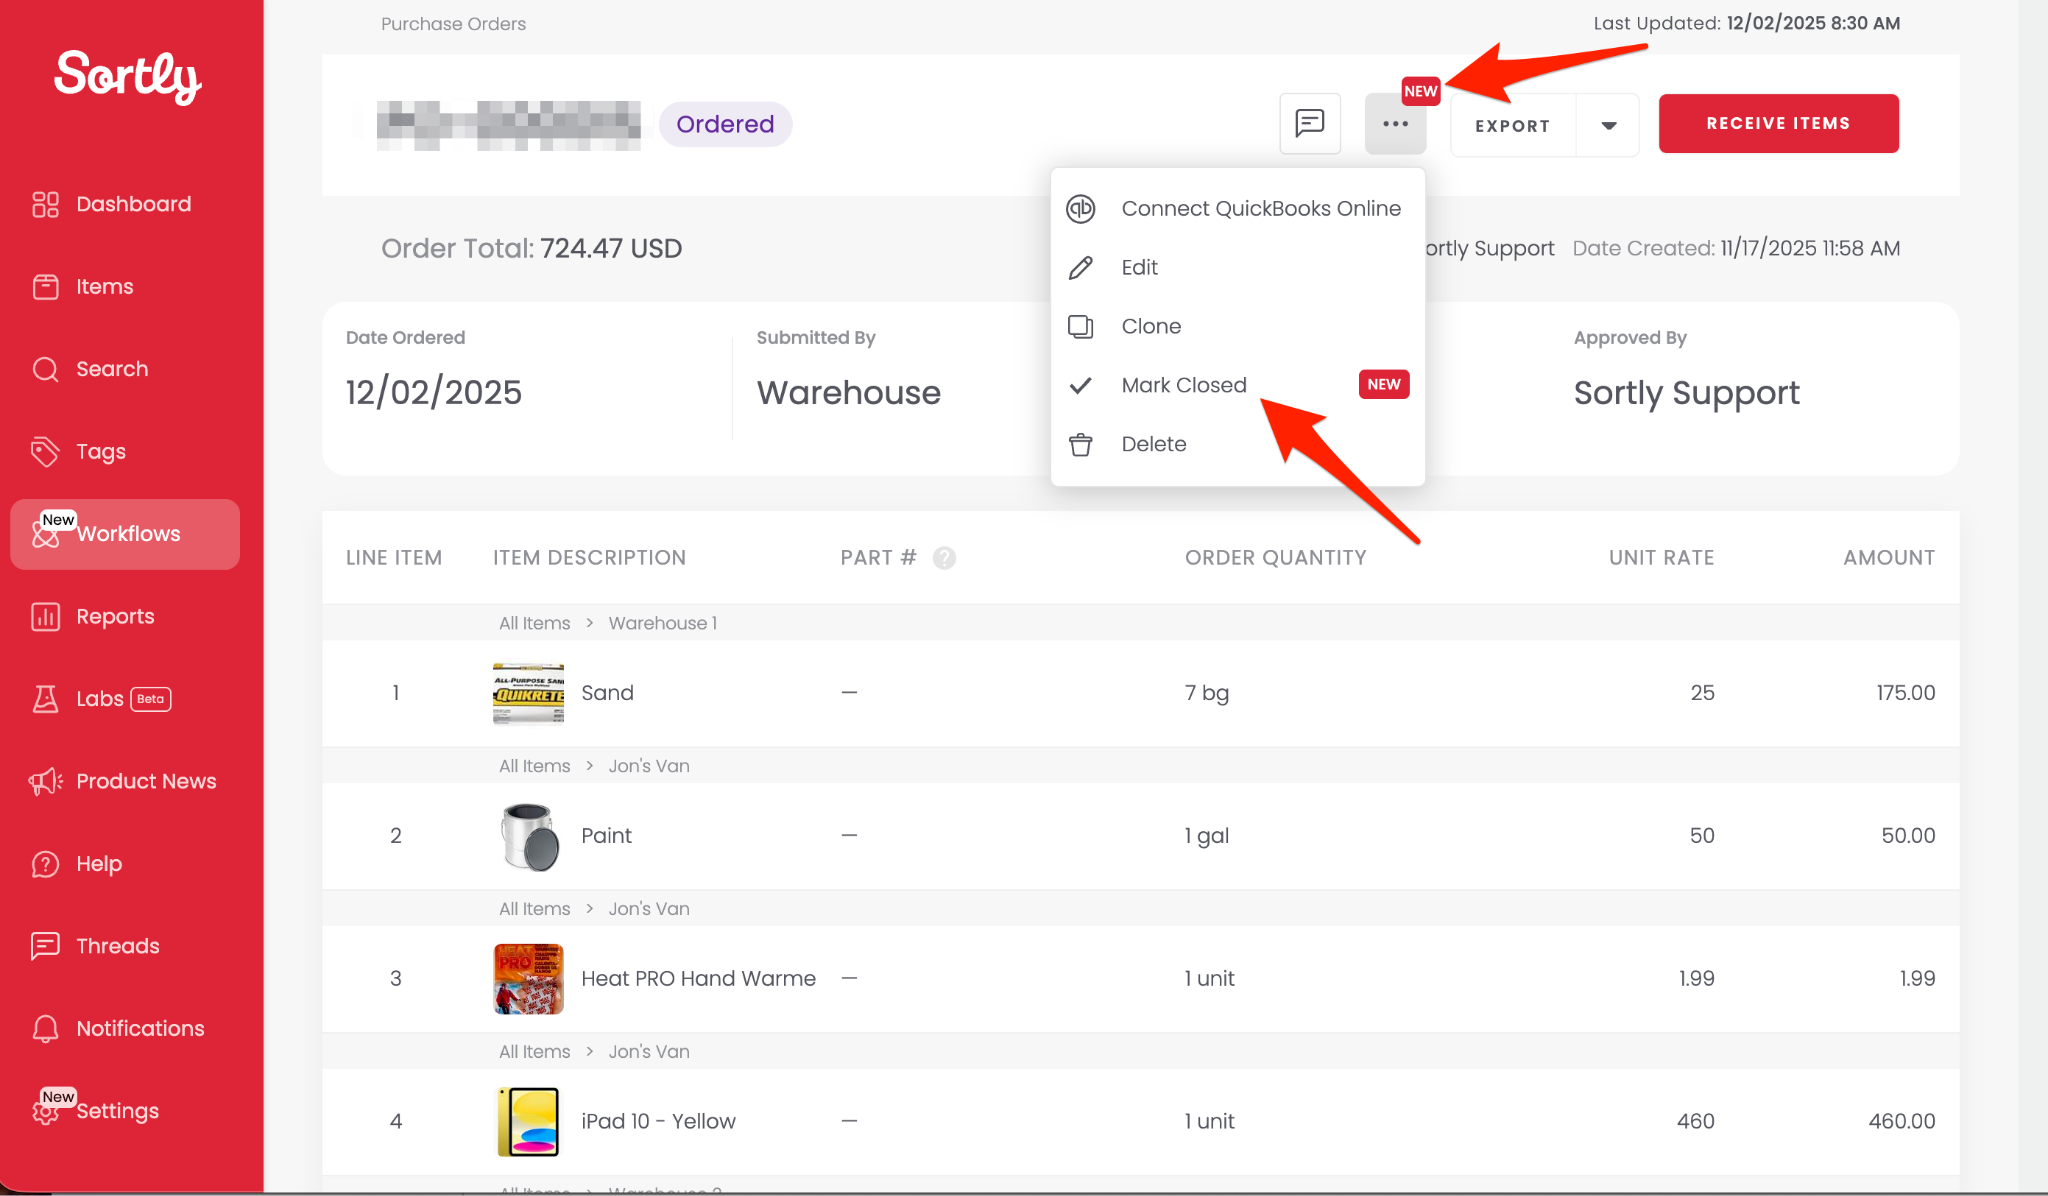Click the Receive Items button
The image size is (2048, 1196).
[x=1778, y=124]
